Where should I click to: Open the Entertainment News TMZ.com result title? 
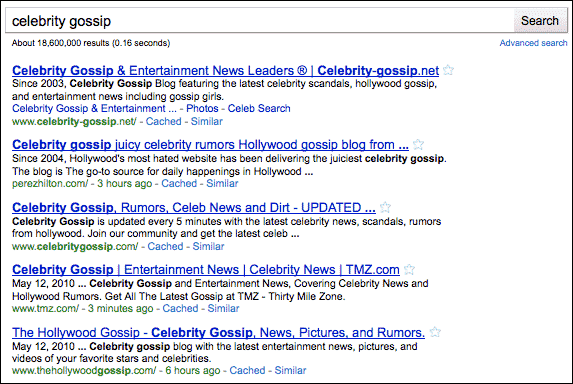tap(206, 270)
